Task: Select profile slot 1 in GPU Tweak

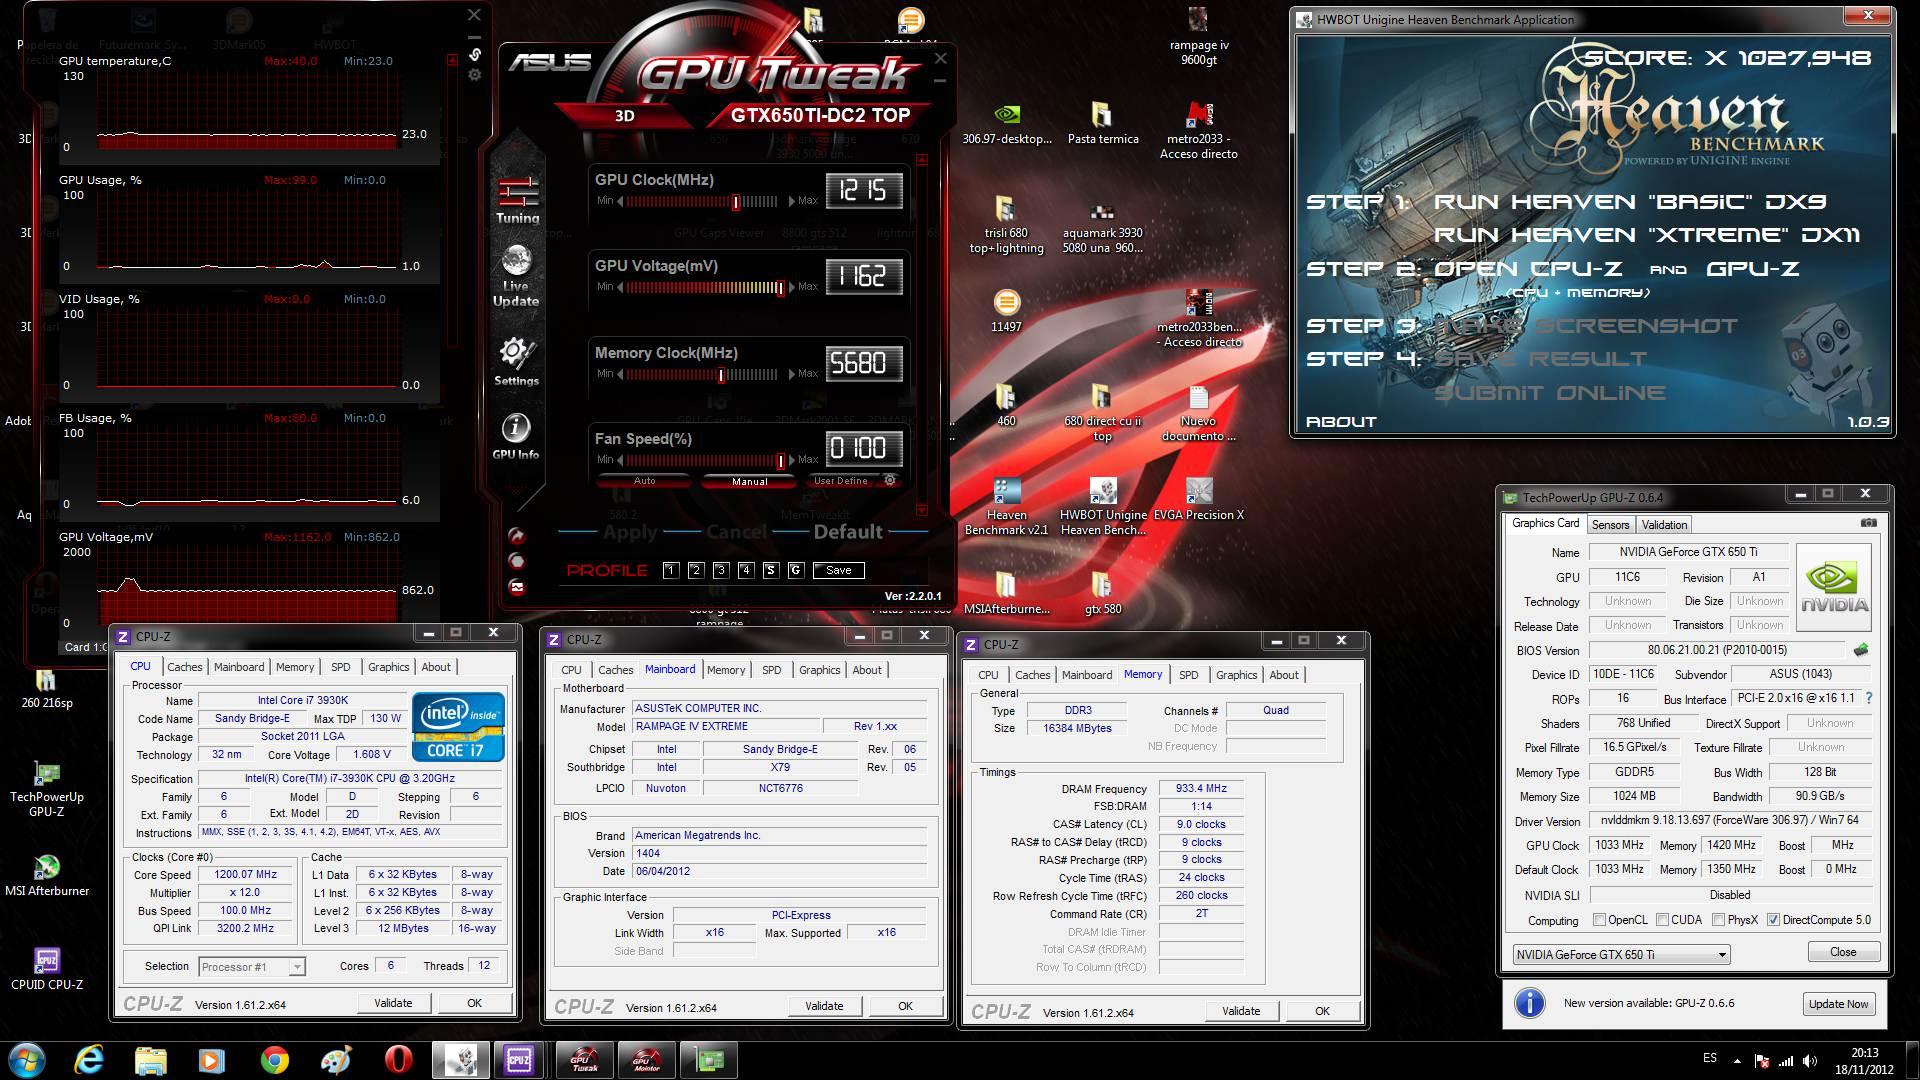Action: click(x=671, y=570)
